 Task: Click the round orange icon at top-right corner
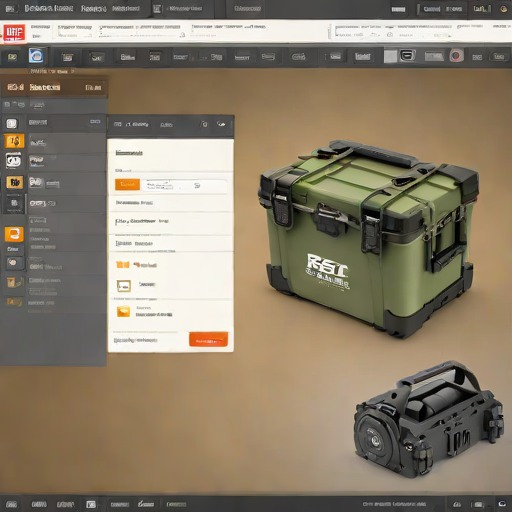coord(503,9)
